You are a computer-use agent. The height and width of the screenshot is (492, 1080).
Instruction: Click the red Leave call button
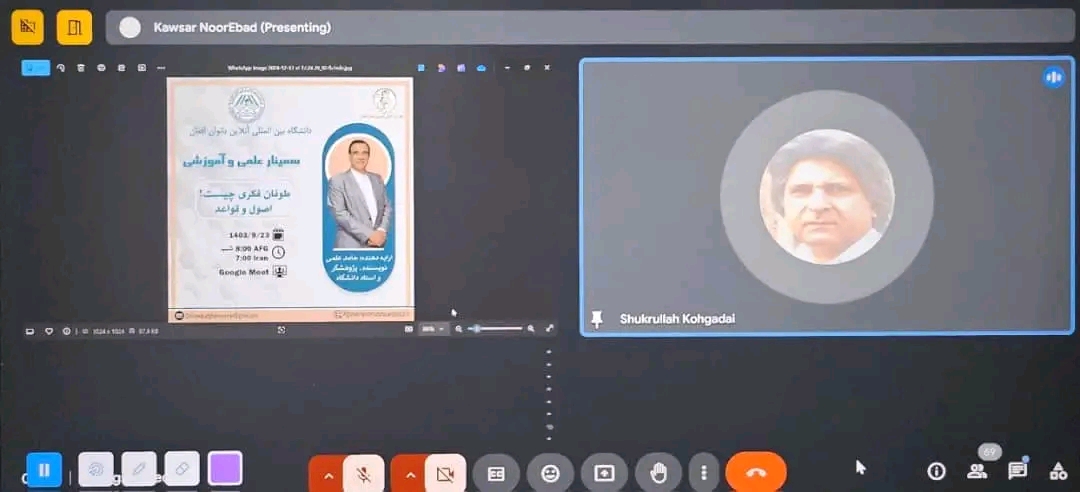click(x=755, y=473)
